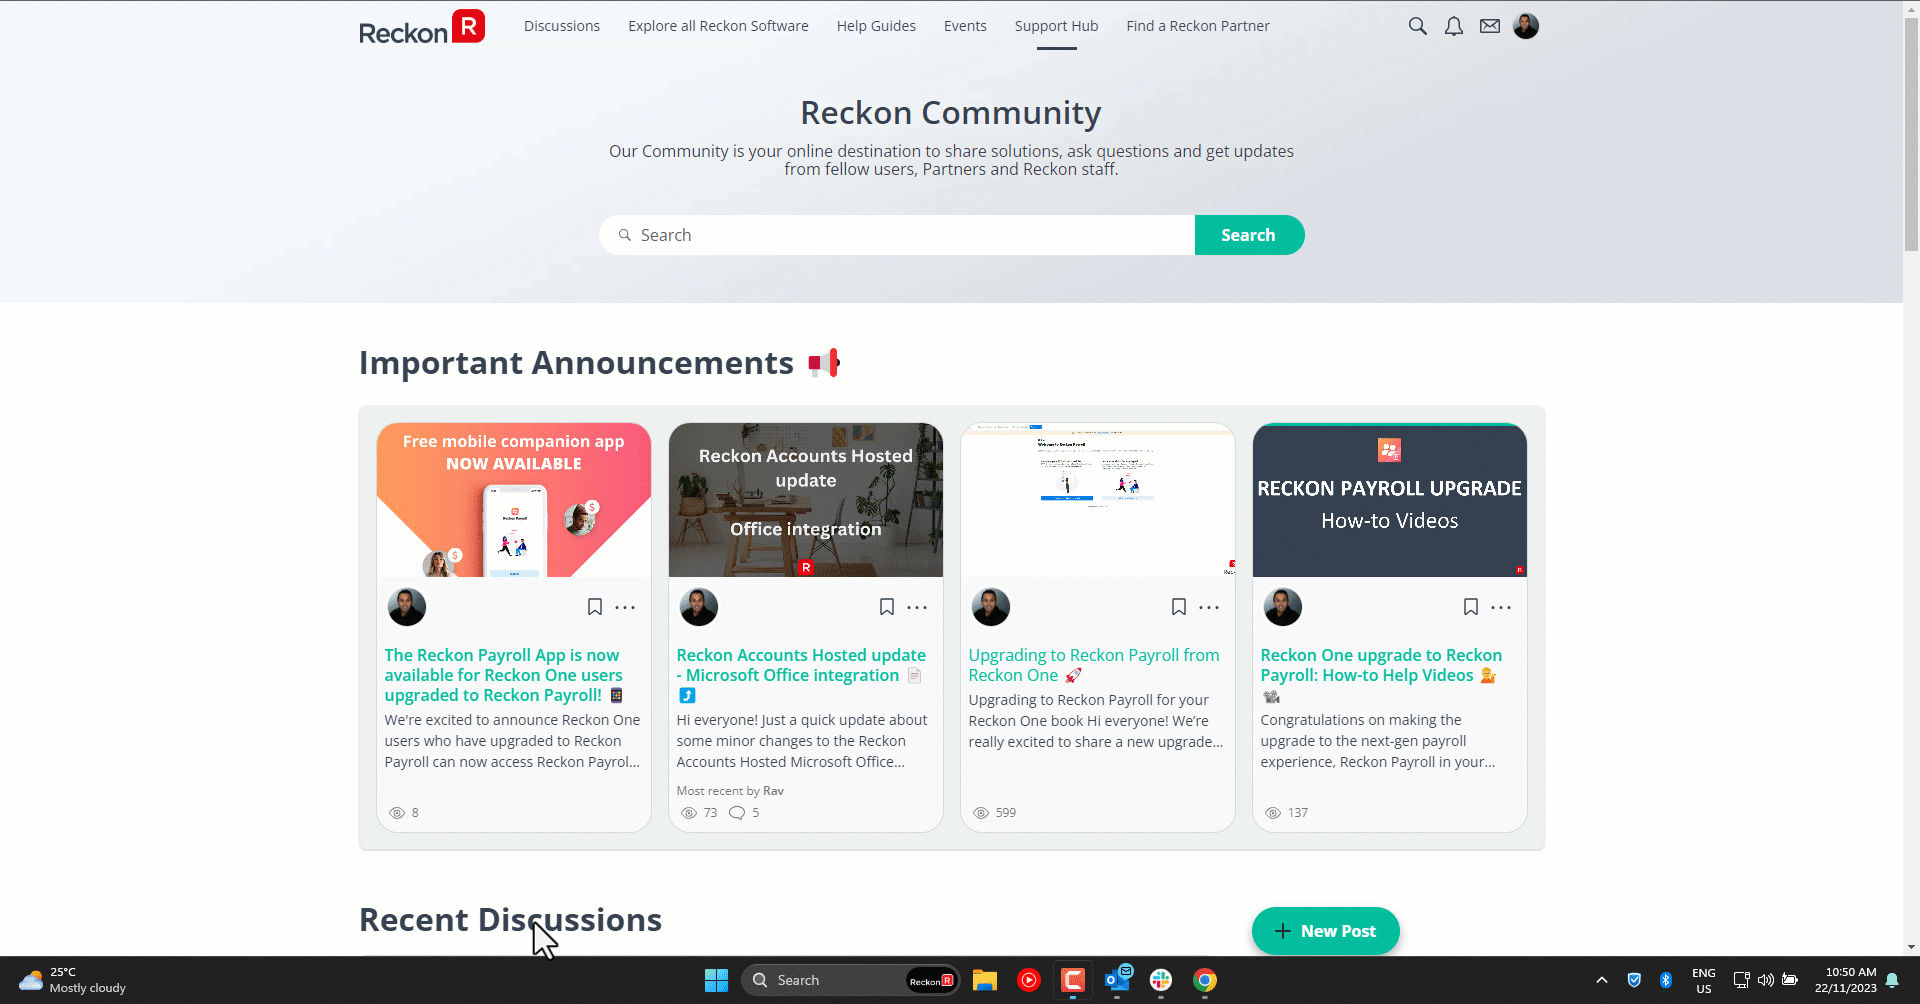Viewport: 1920px width, 1004px height.
Task: Open Upgrading to Reckon Payroll from Reckon One link
Action: (1094, 665)
